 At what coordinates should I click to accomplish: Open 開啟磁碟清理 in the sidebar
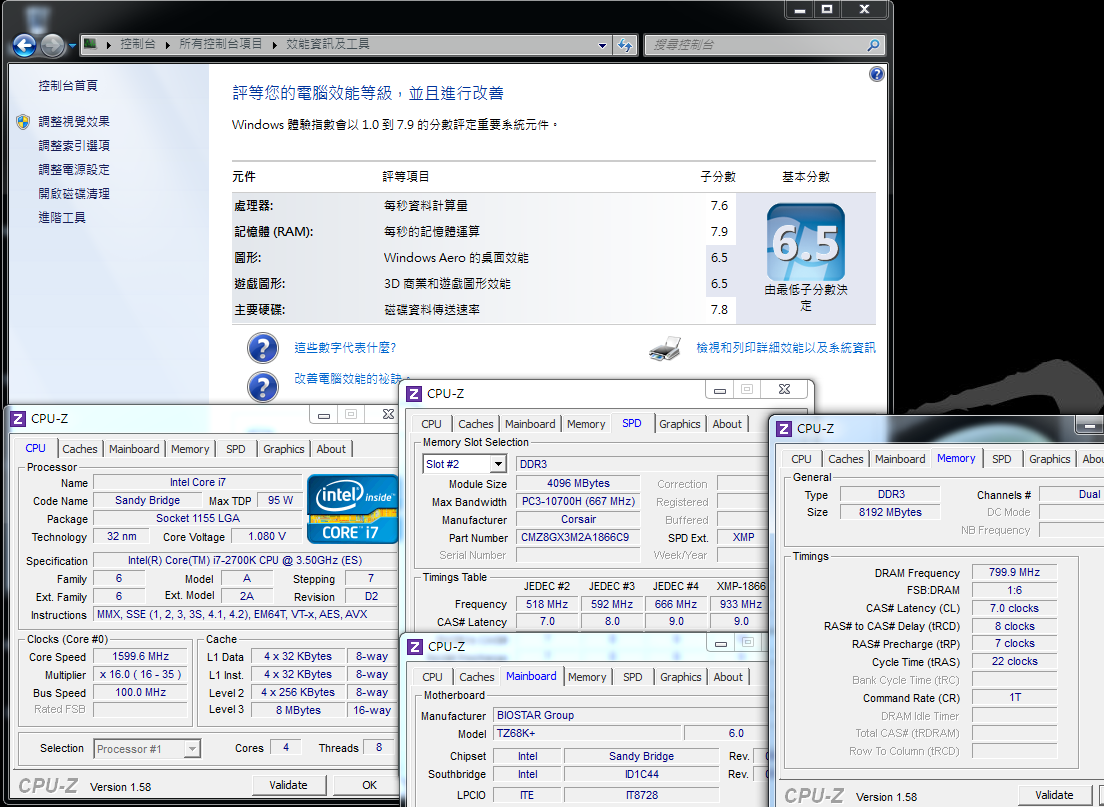(74, 194)
